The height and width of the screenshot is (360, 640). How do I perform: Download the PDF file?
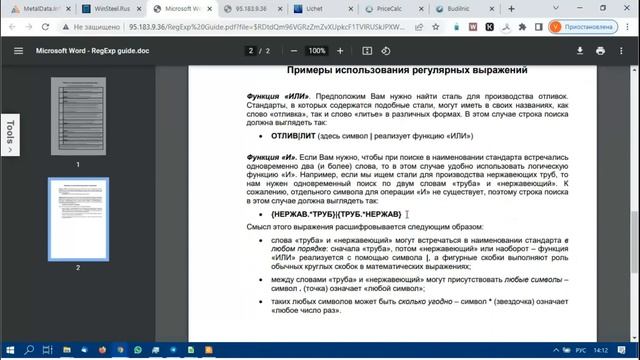[580, 51]
